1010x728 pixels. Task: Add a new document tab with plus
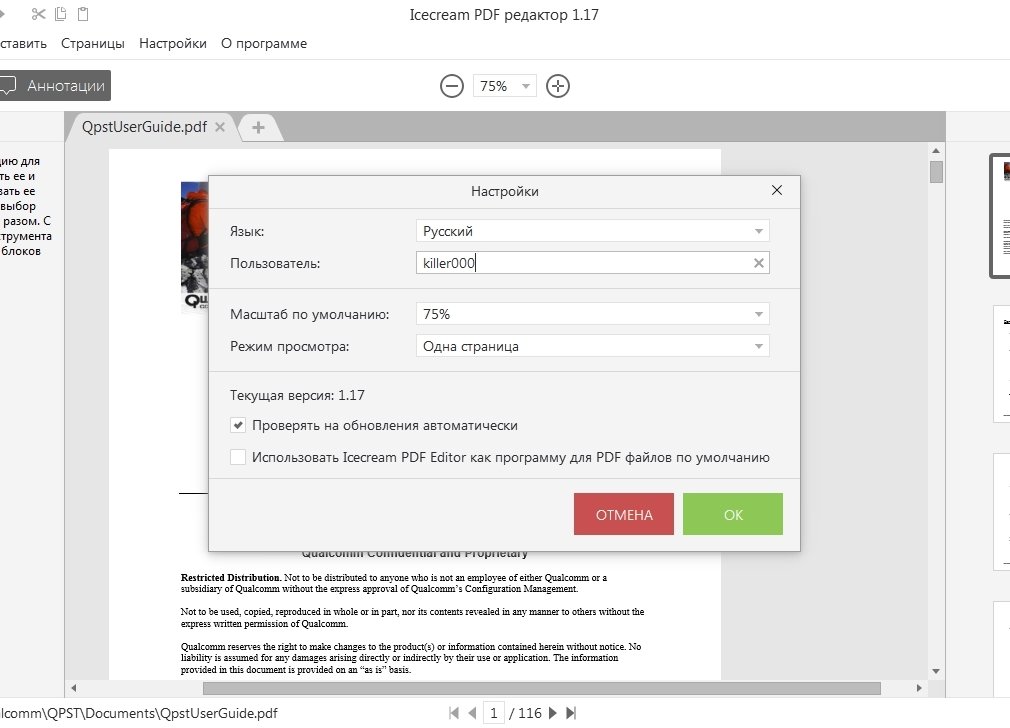pyautogui.click(x=258, y=128)
